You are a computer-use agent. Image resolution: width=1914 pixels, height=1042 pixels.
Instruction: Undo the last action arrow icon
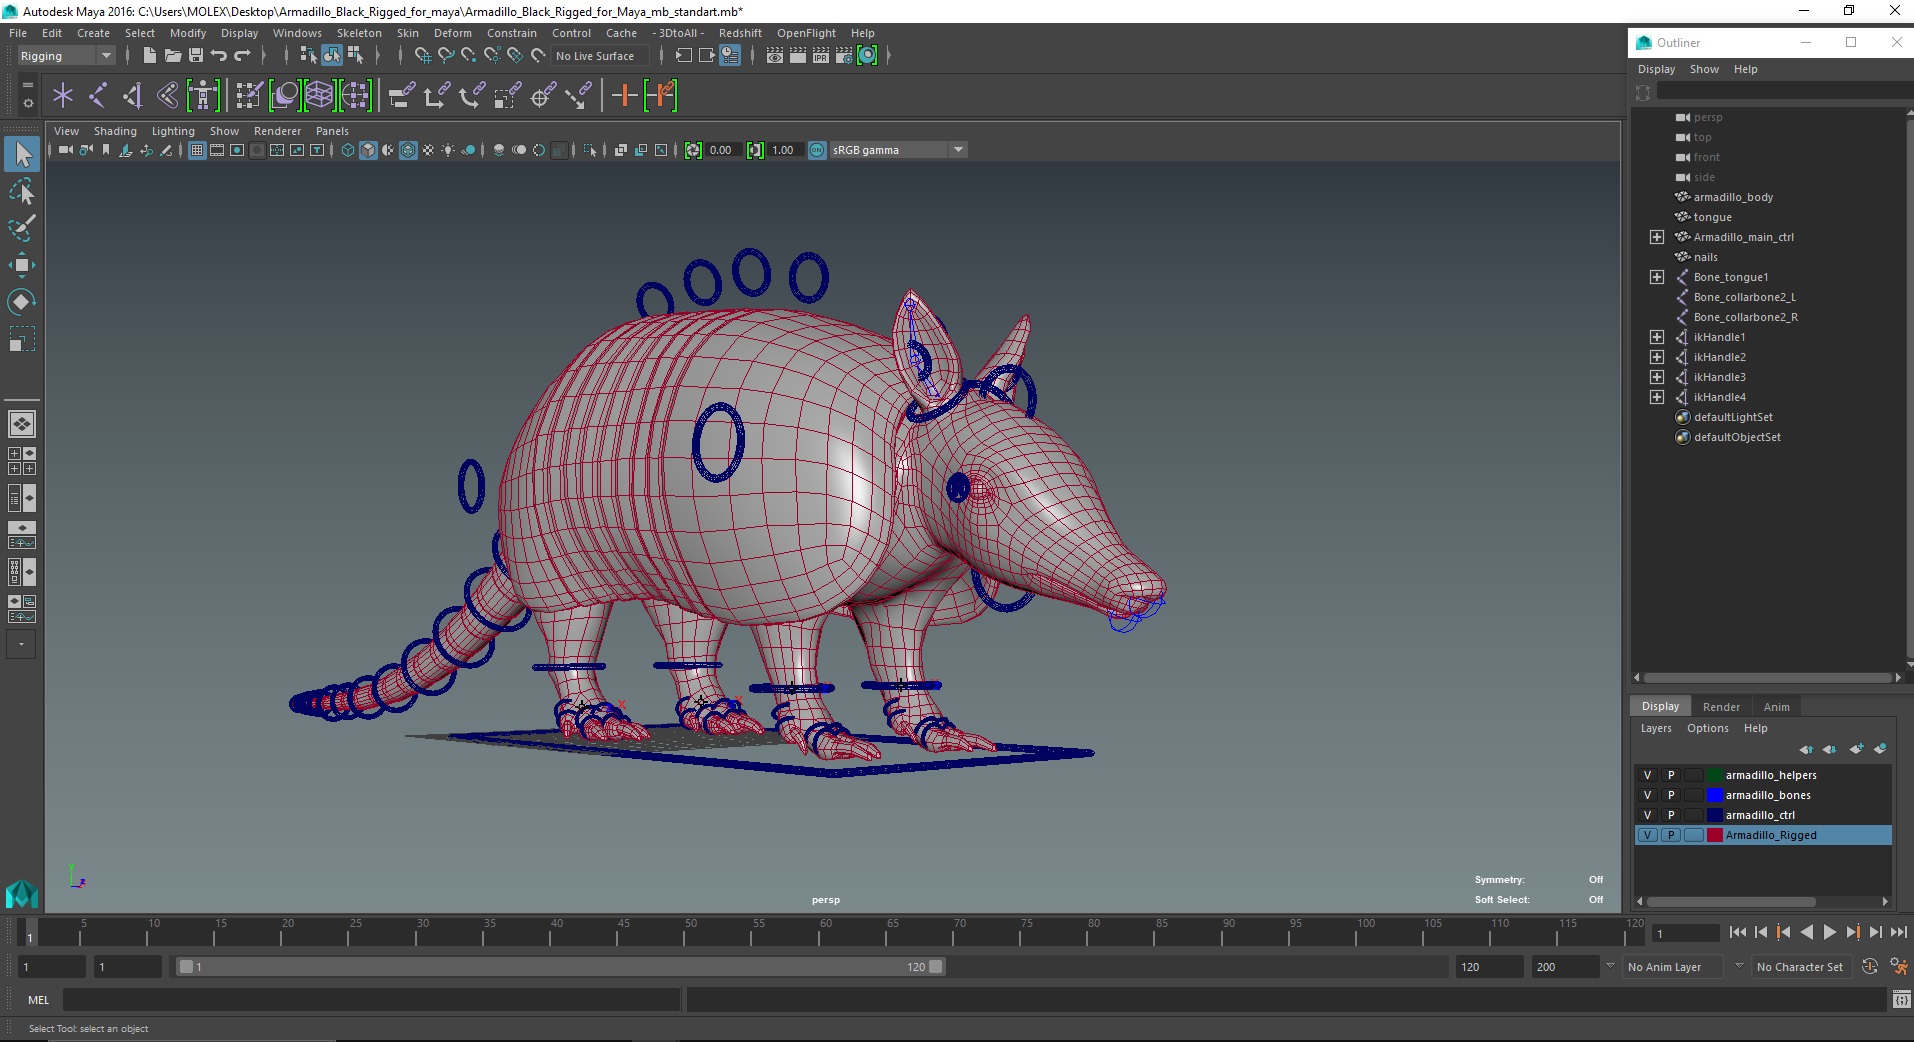click(x=219, y=56)
